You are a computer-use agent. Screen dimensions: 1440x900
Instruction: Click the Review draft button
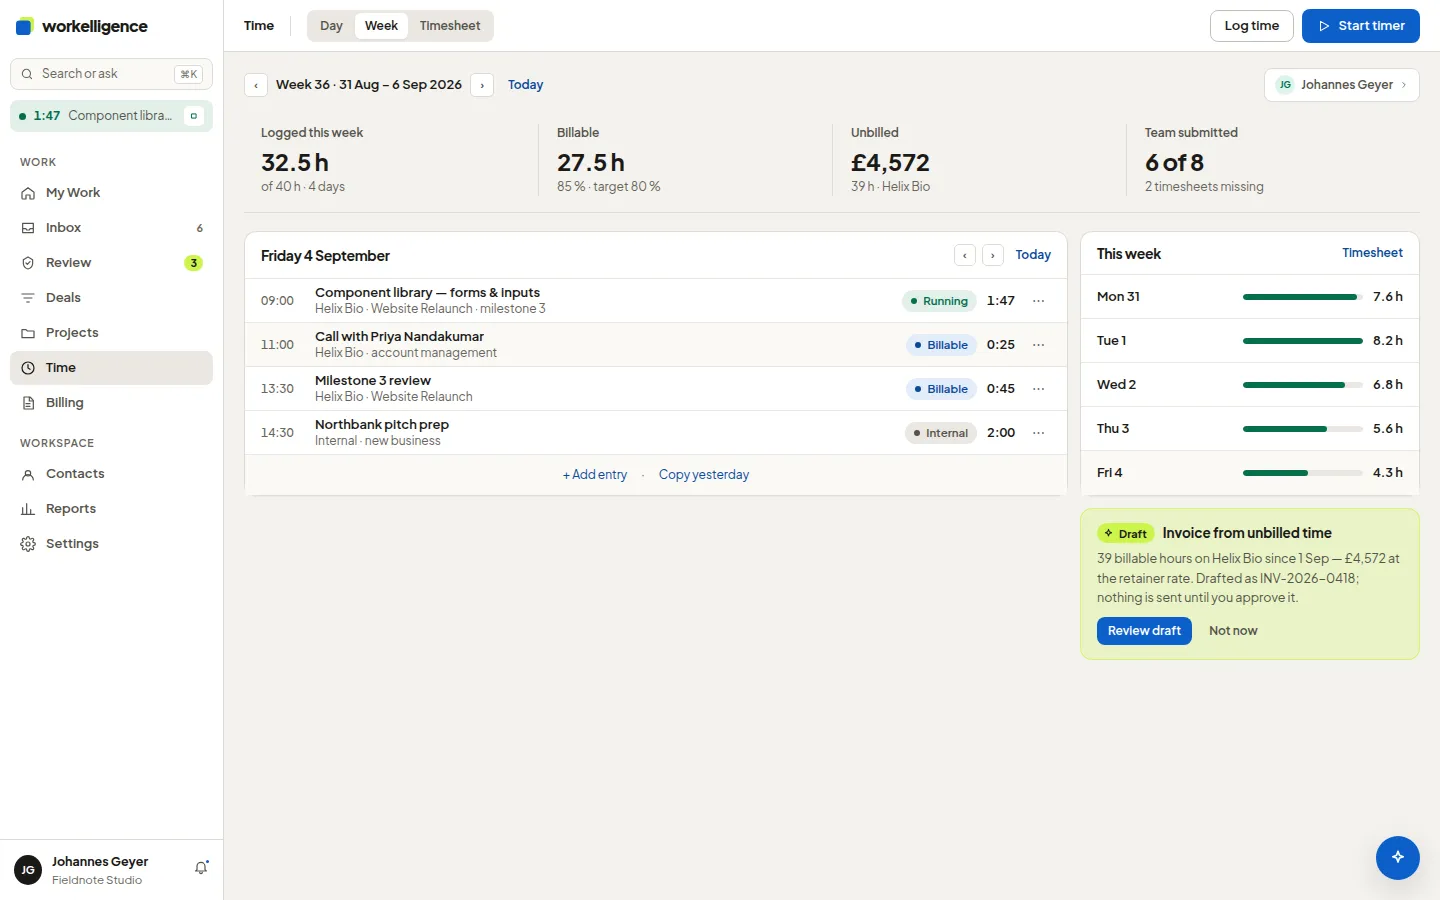[x=1144, y=631]
